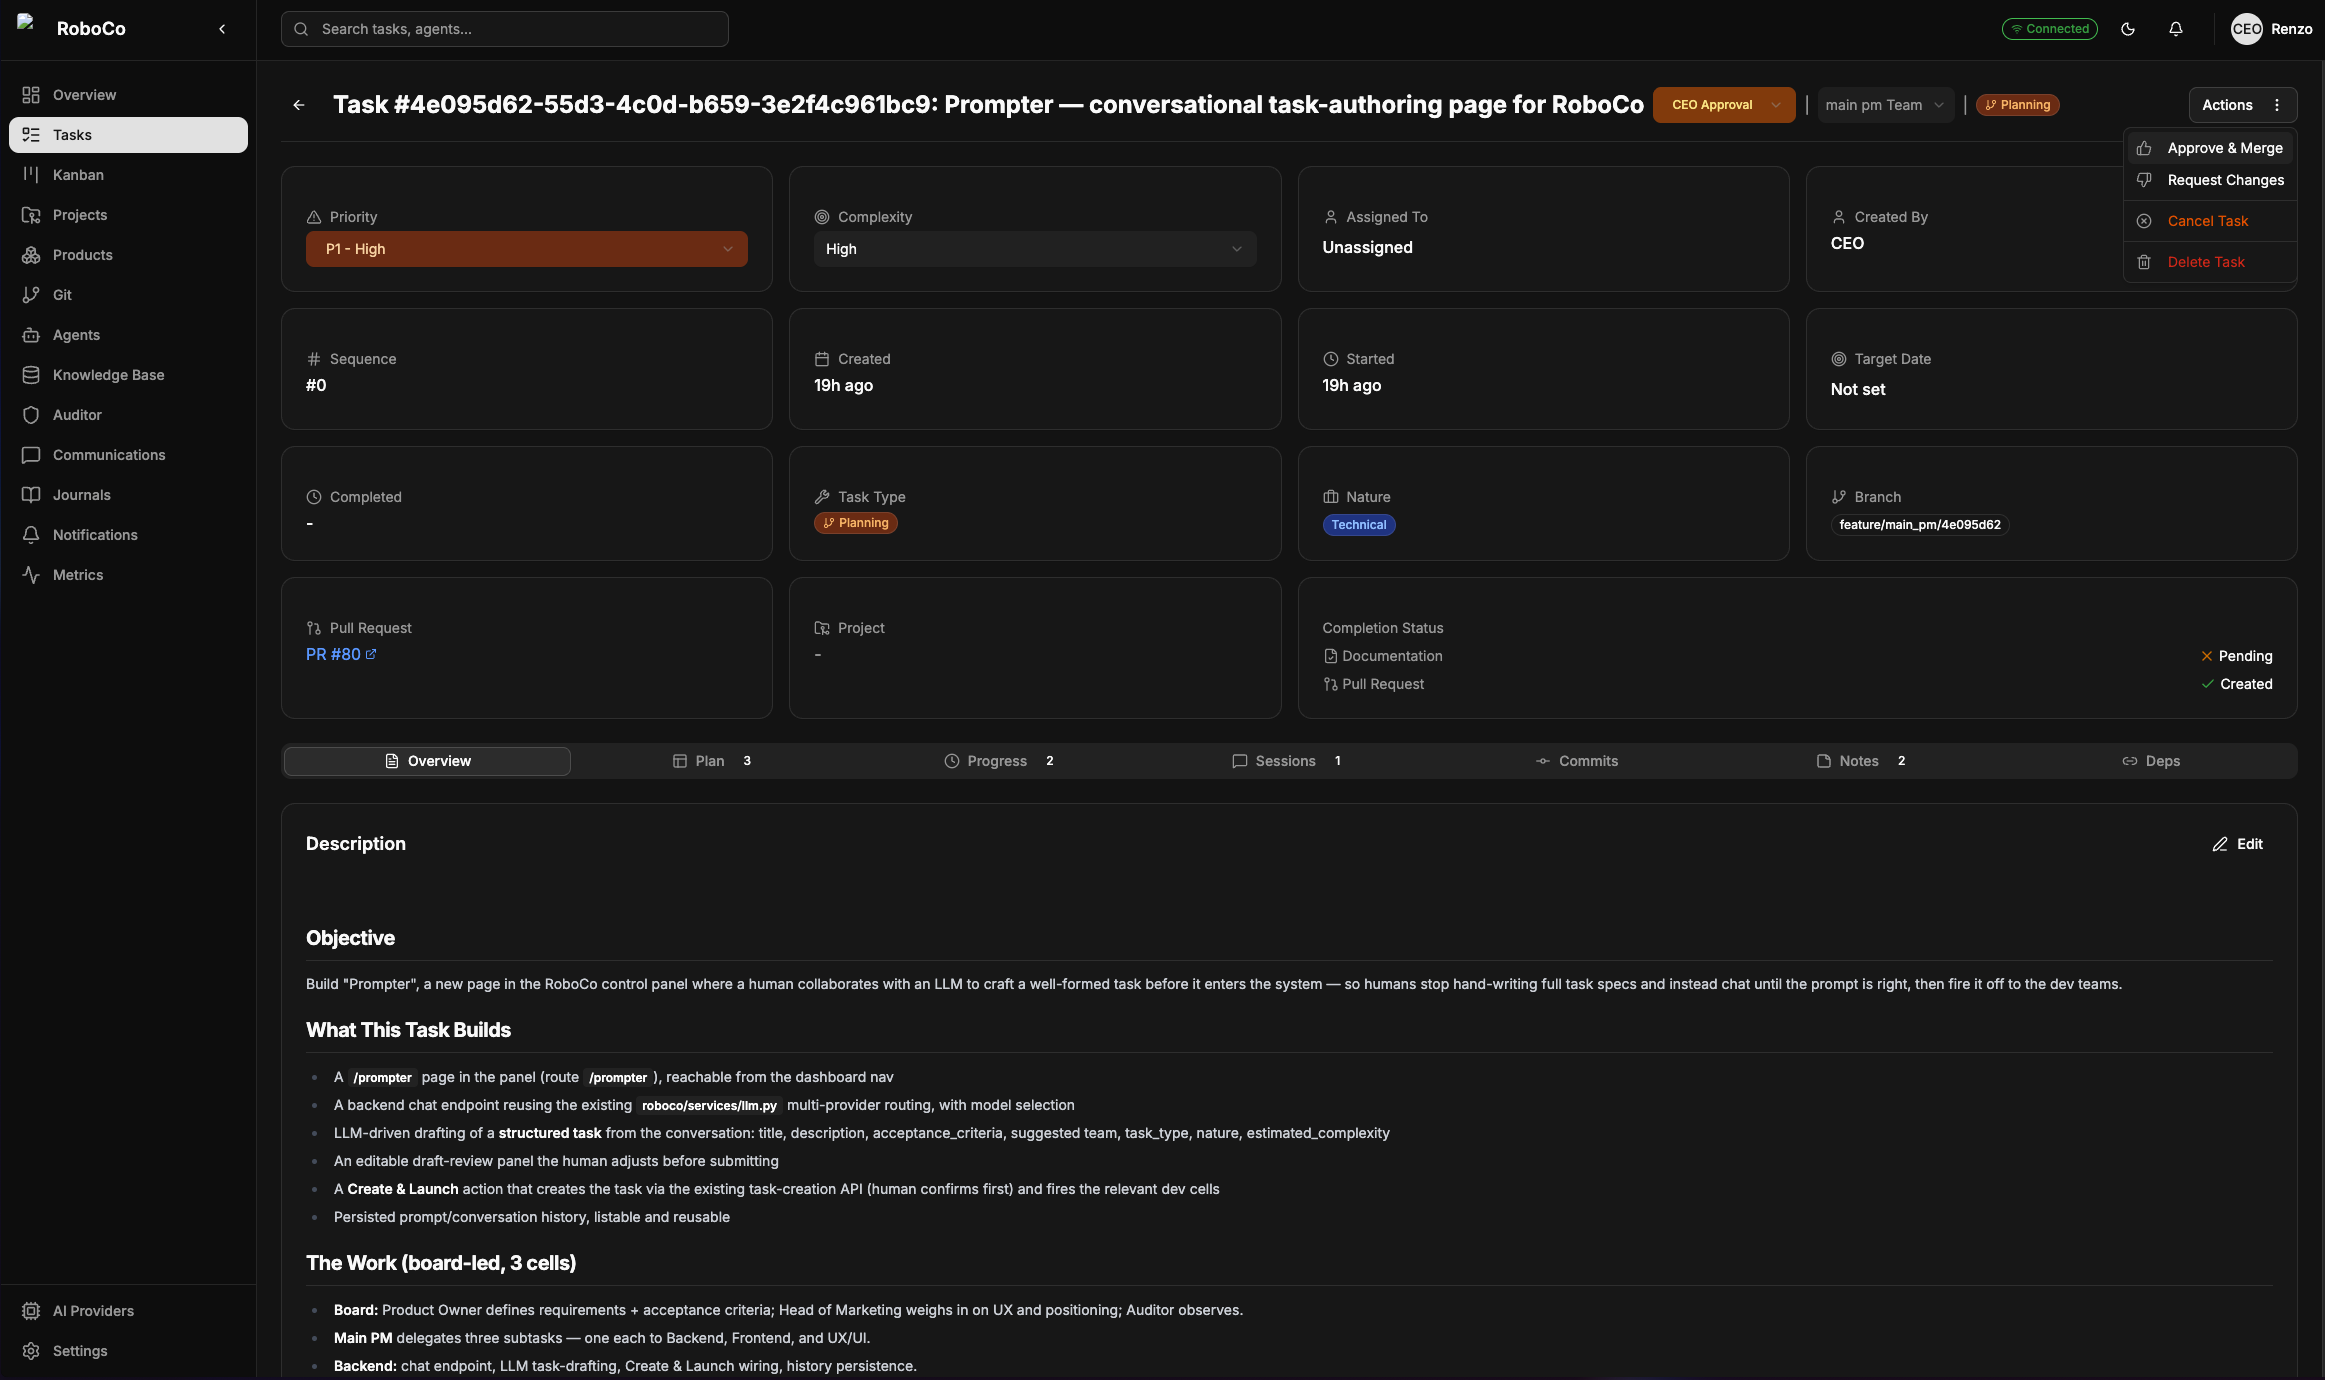The width and height of the screenshot is (2325, 1380).
Task: Open the Auditor section
Action: [128, 415]
